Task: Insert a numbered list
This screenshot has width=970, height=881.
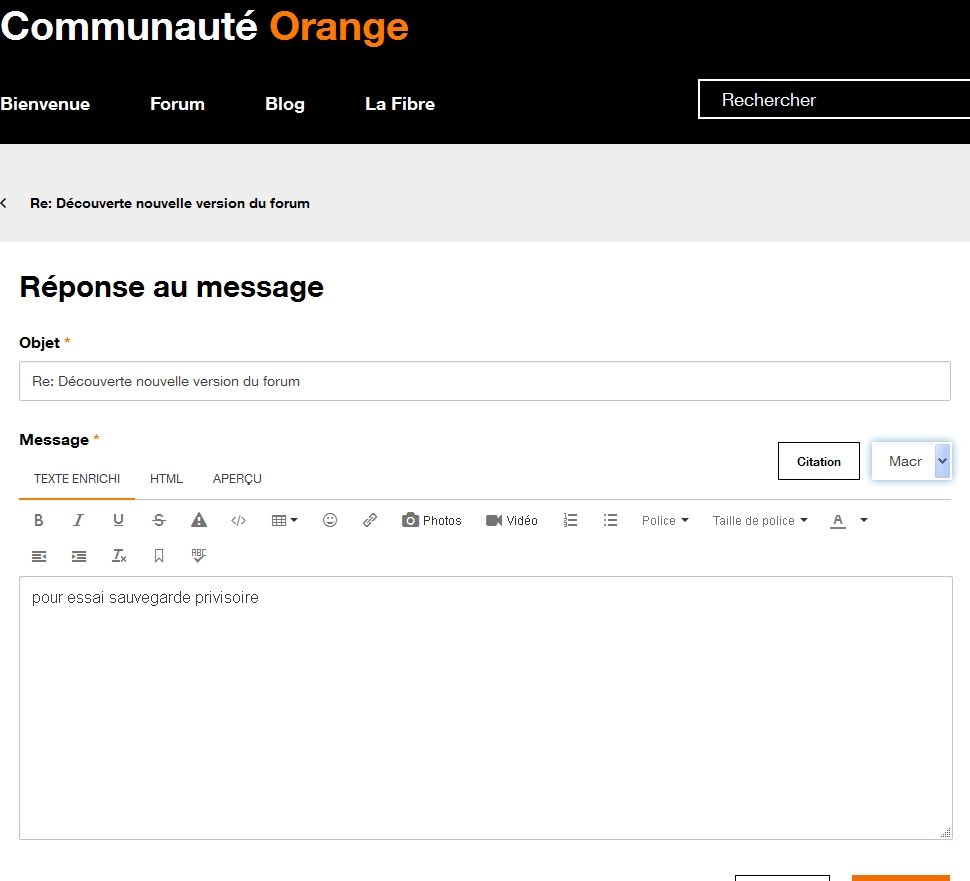Action: [570, 520]
